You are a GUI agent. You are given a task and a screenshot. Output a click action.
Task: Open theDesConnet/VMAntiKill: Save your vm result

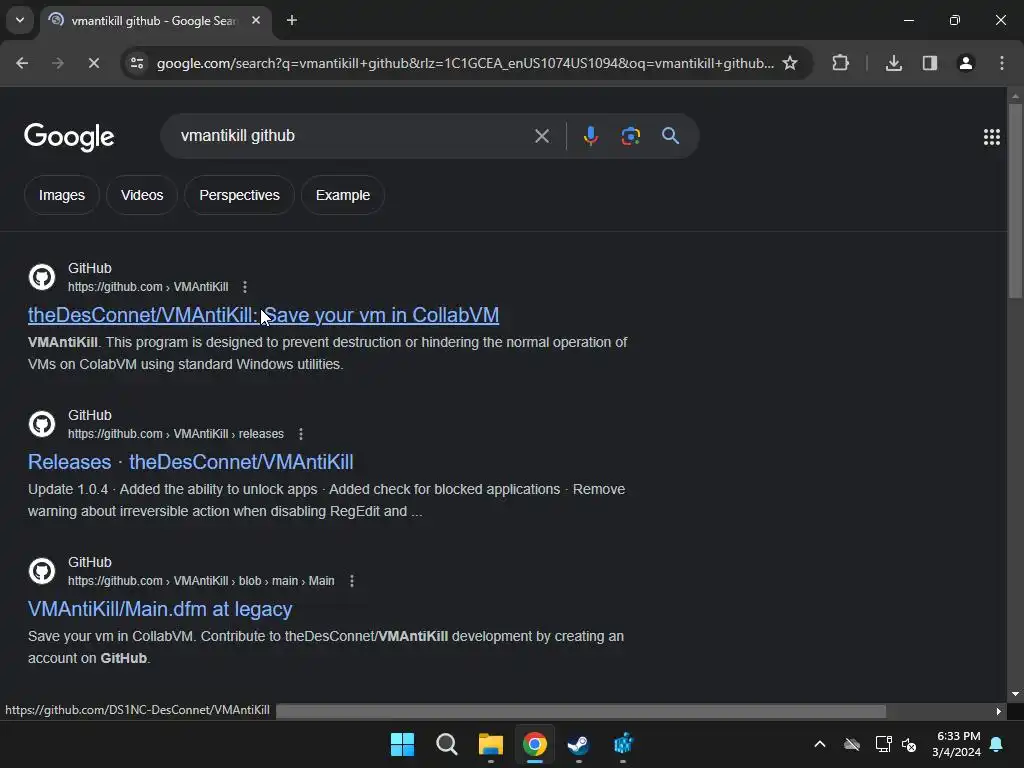263,315
